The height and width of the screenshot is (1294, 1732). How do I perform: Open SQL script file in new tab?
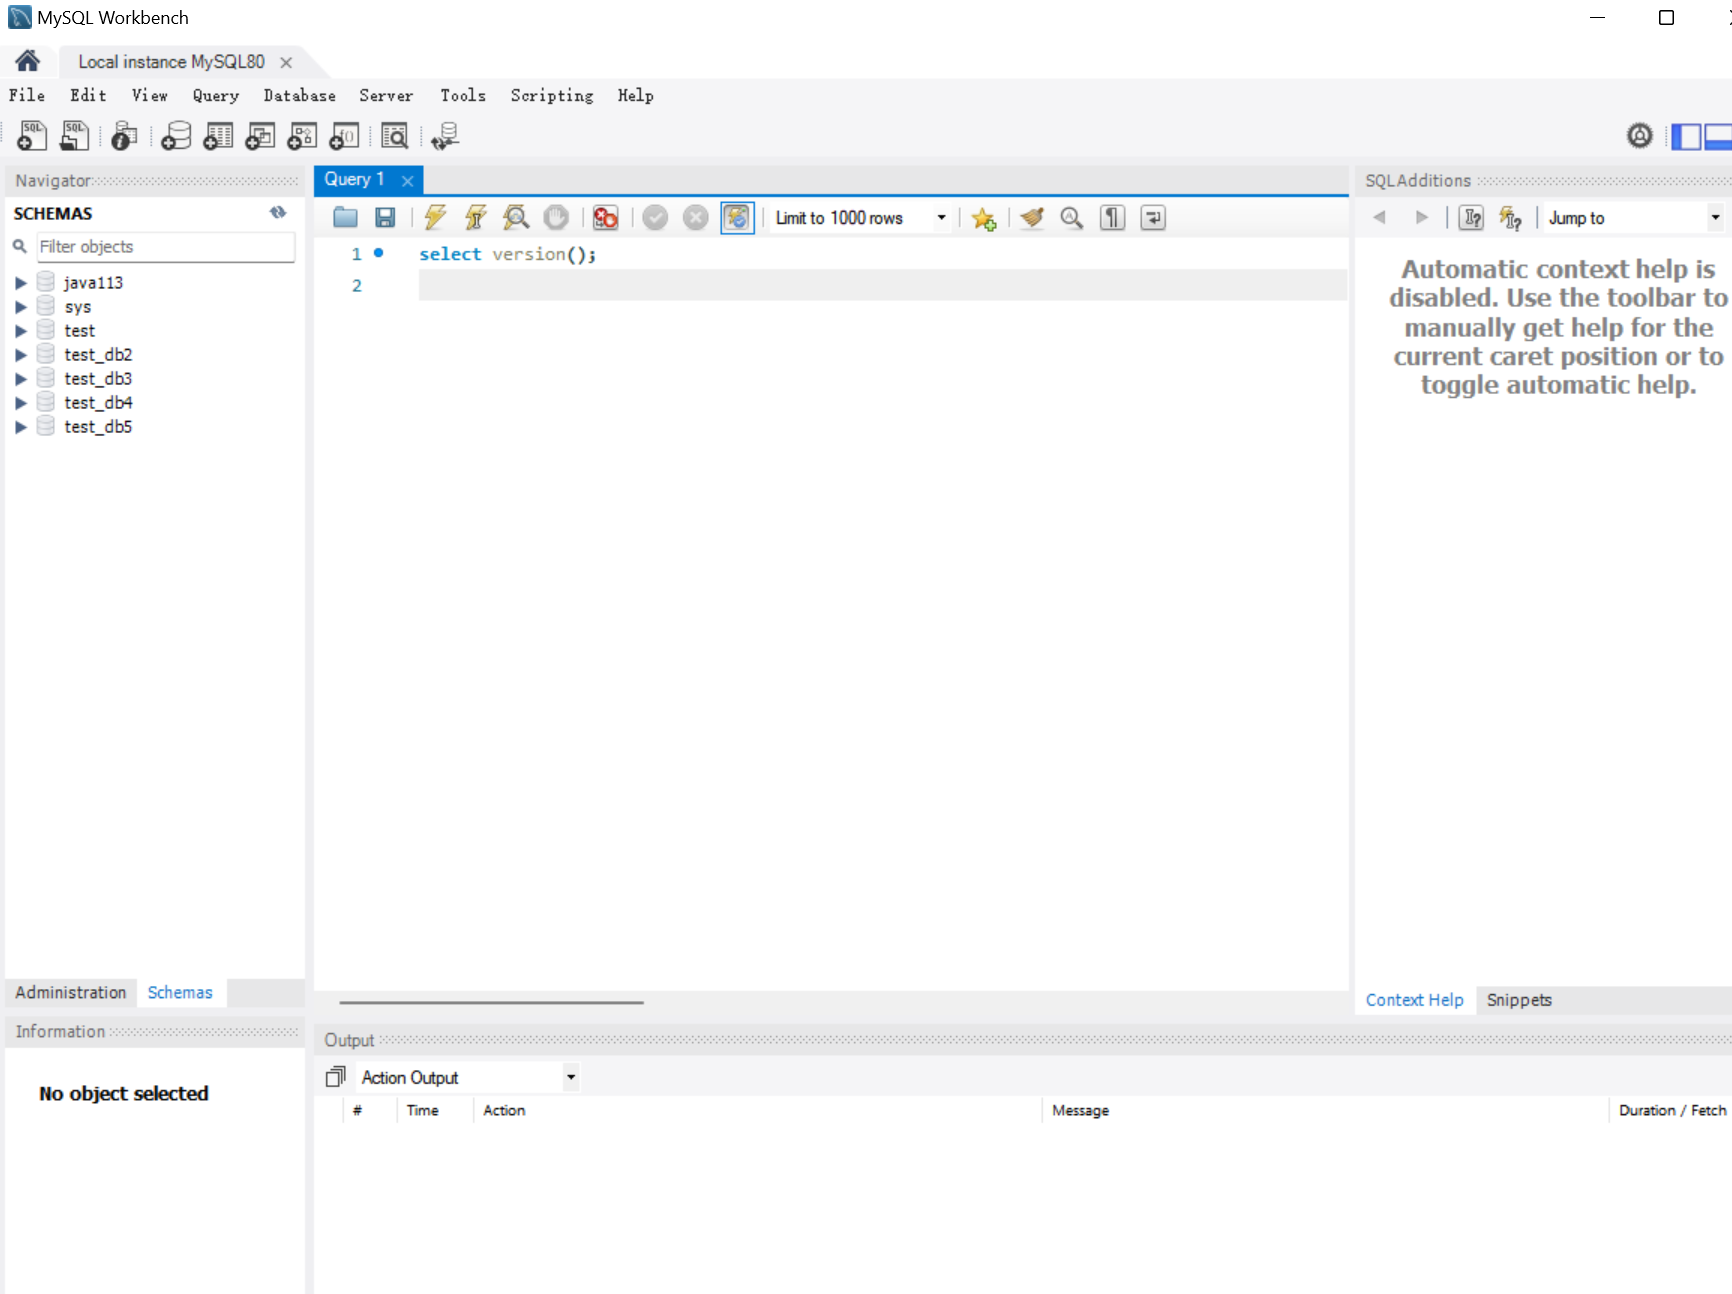(x=74, y=135)
